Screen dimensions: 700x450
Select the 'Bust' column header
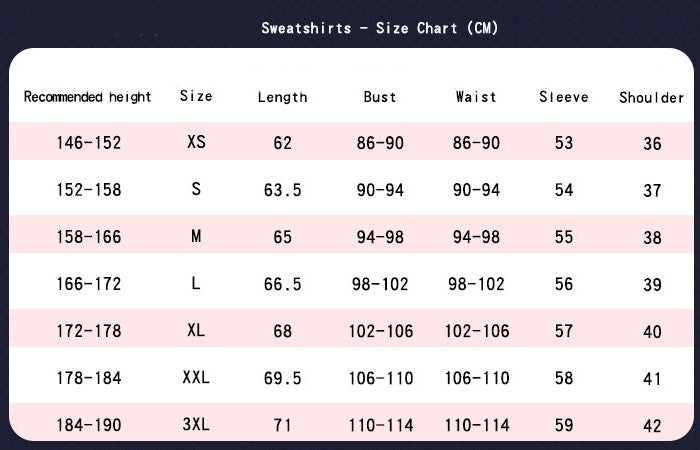point(380,97)
